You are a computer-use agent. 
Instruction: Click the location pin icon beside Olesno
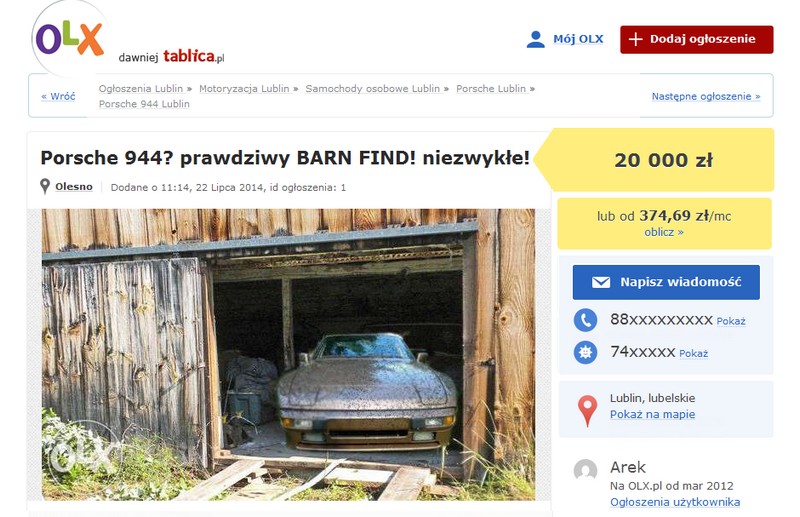tap(45, 186)
